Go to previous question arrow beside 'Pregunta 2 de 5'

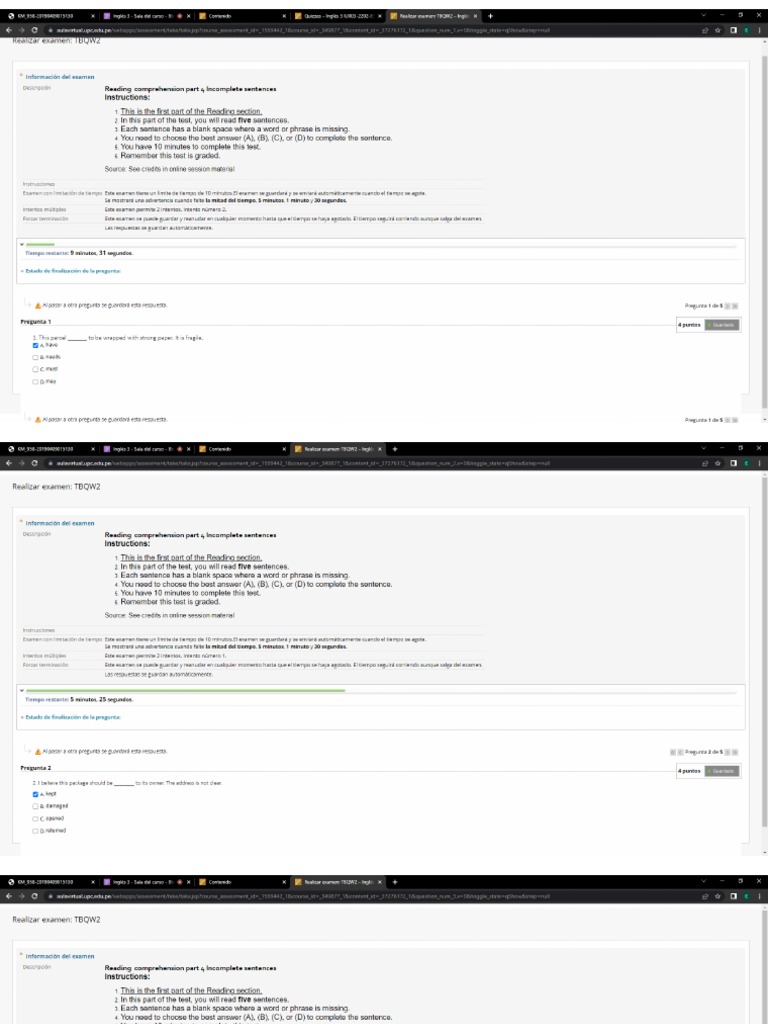coord(680,752)
